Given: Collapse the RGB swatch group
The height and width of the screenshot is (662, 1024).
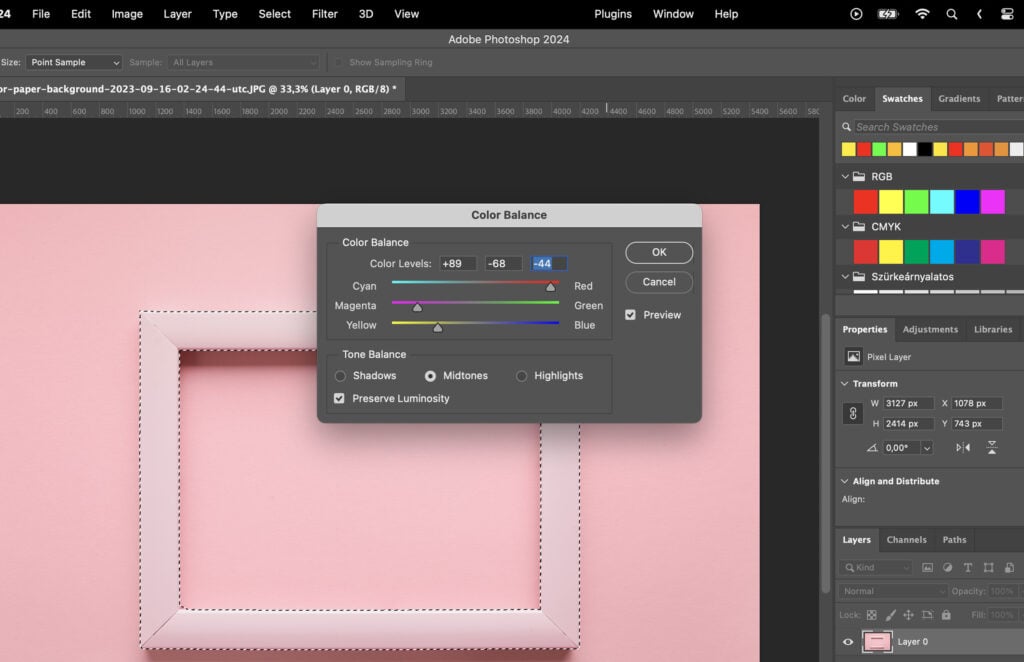Looking at the screenshot, I should click(845, 176).
